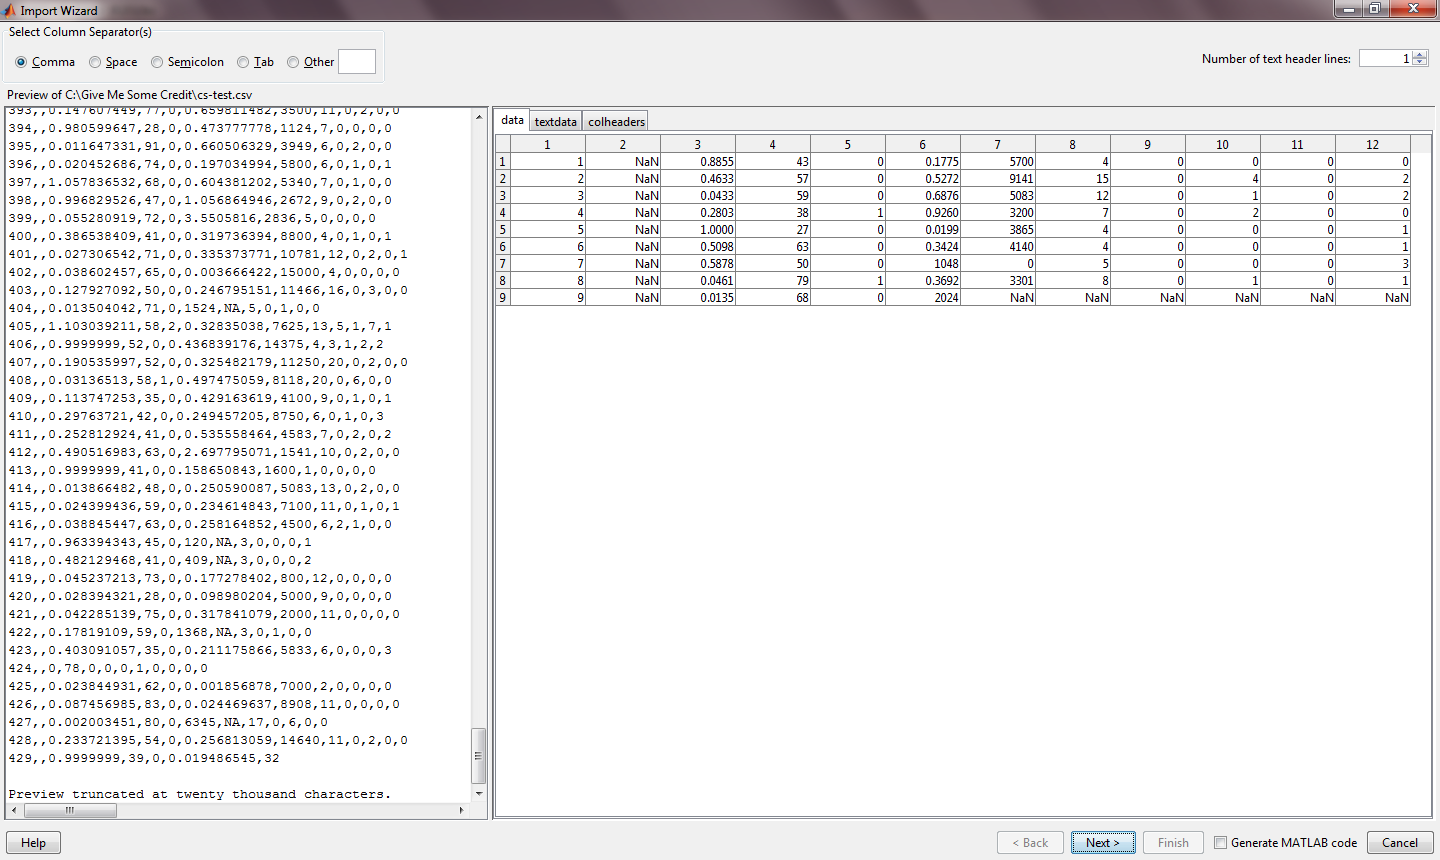1440x860 pixels.
Task: Choose Semicolon as column separator
Action: (157, 62)
